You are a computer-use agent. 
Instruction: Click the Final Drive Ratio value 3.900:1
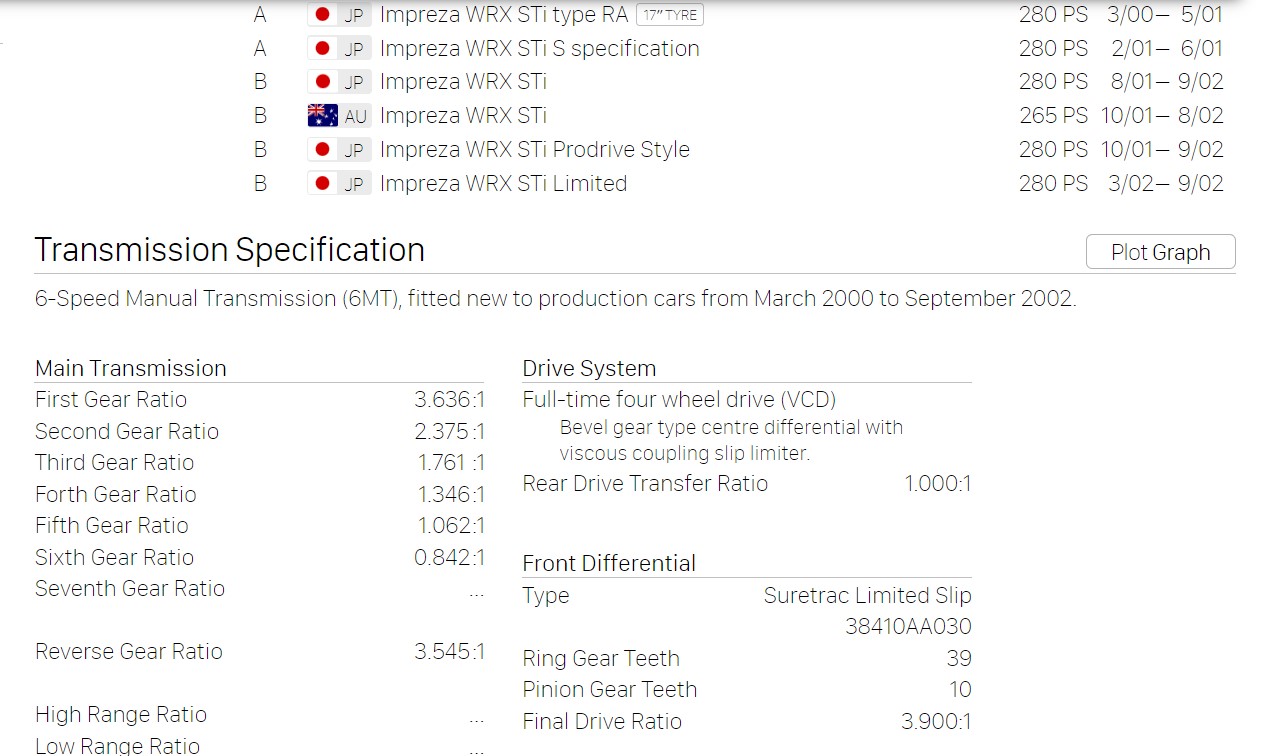(x=936, y=722)
